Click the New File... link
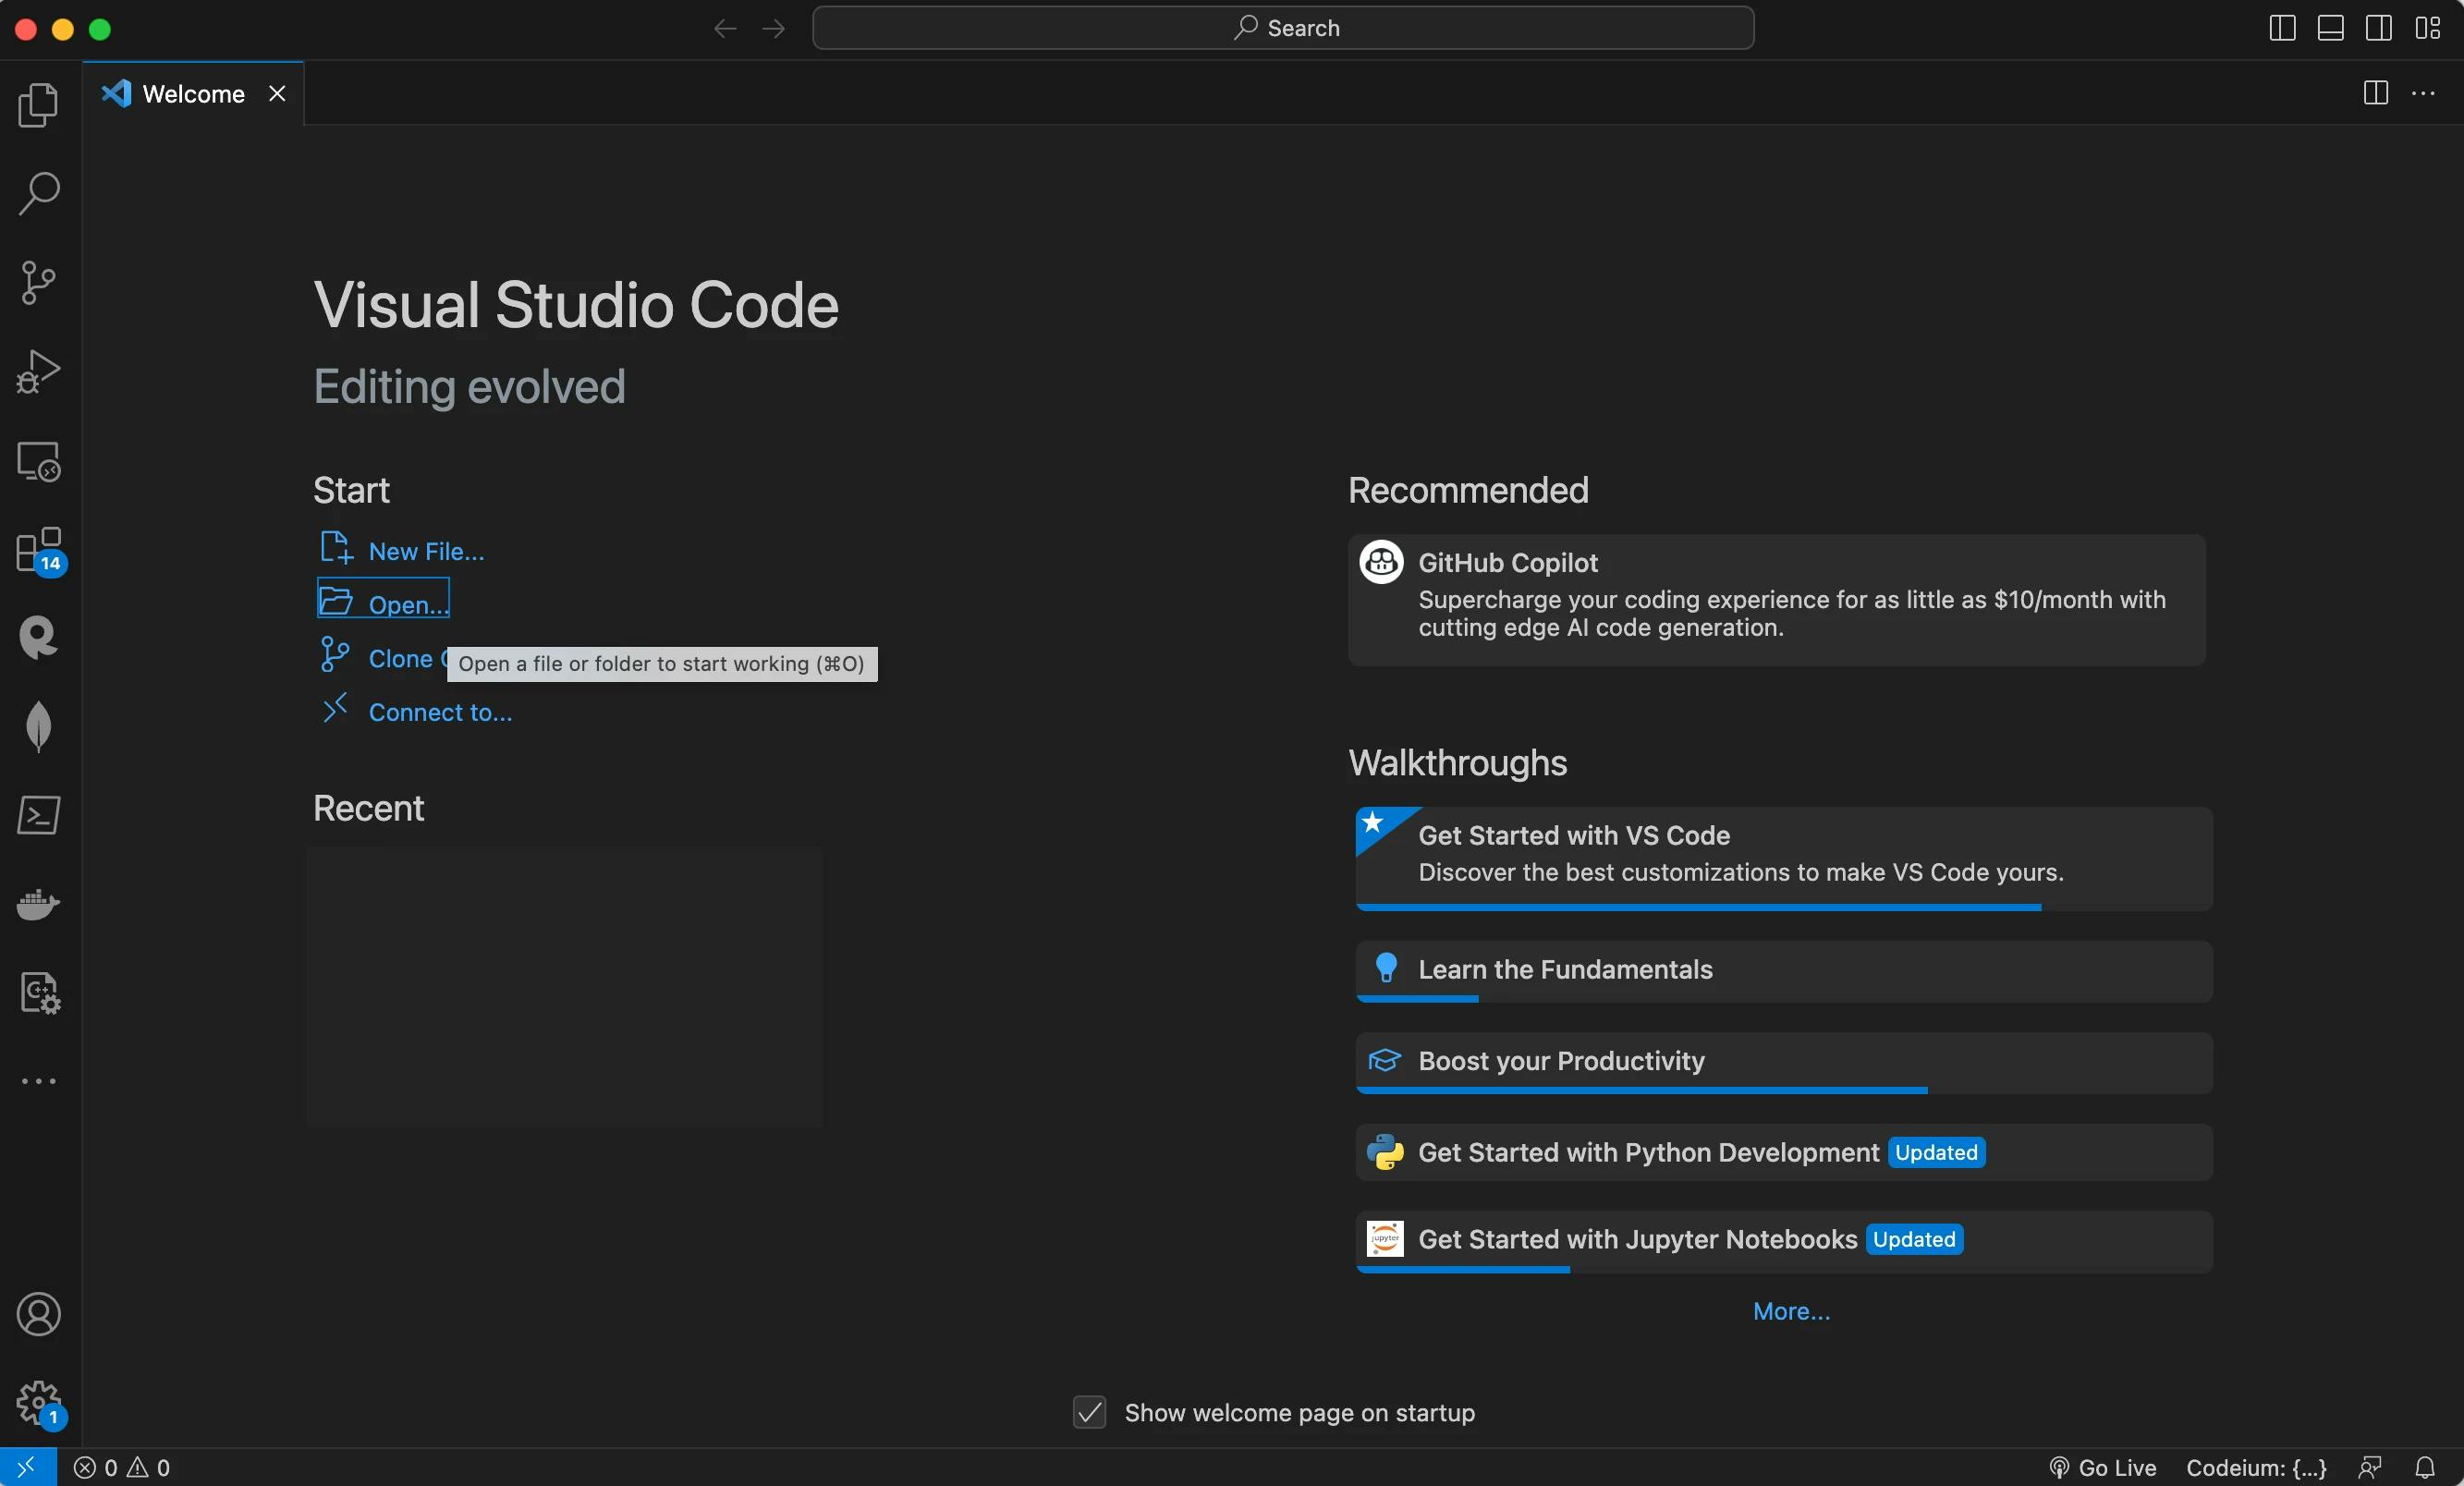2464x1486 pixels. [426, 551]
